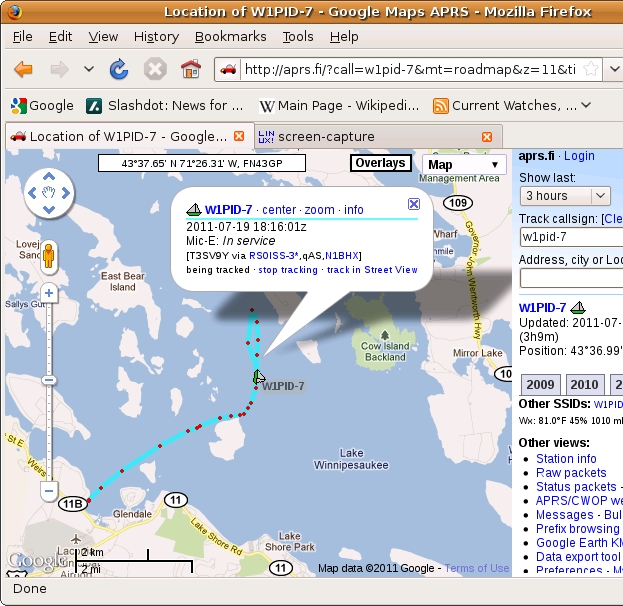Open the Help menu
This screenshot has width=623, height=606.
click(344, 37)
